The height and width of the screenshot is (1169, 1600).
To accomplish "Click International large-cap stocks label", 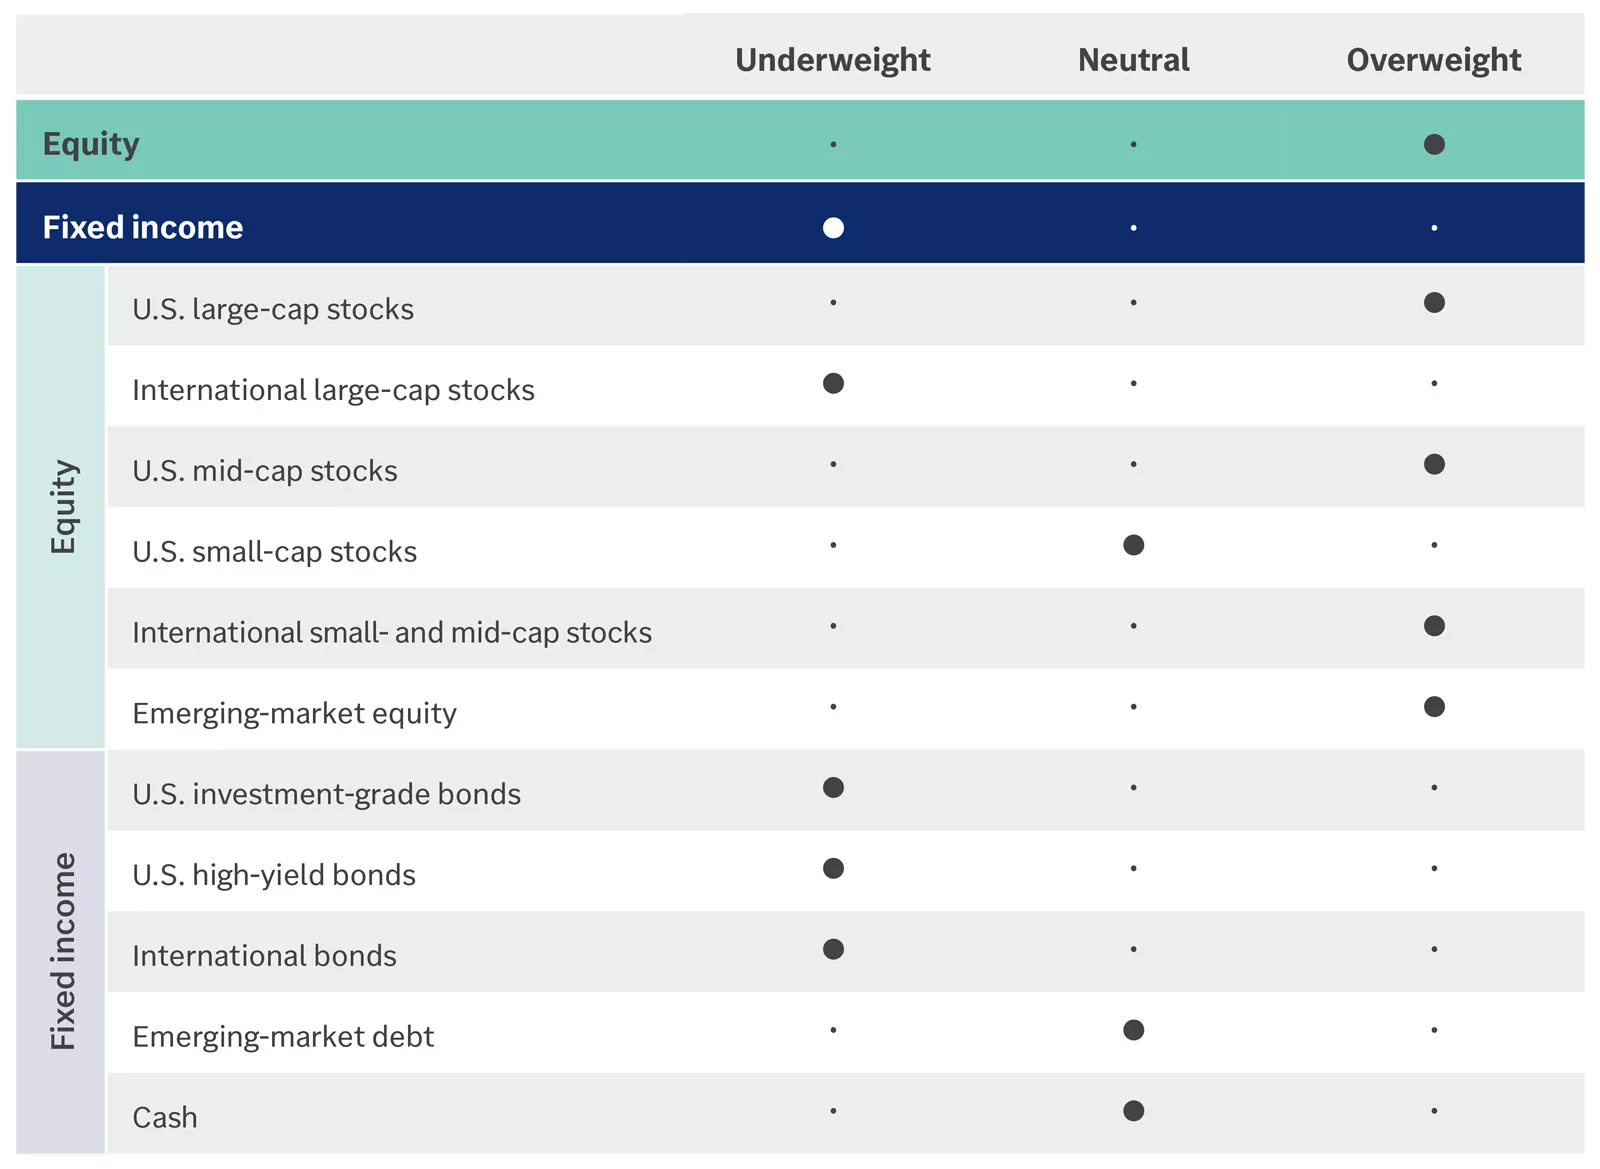I will point(334,390).
